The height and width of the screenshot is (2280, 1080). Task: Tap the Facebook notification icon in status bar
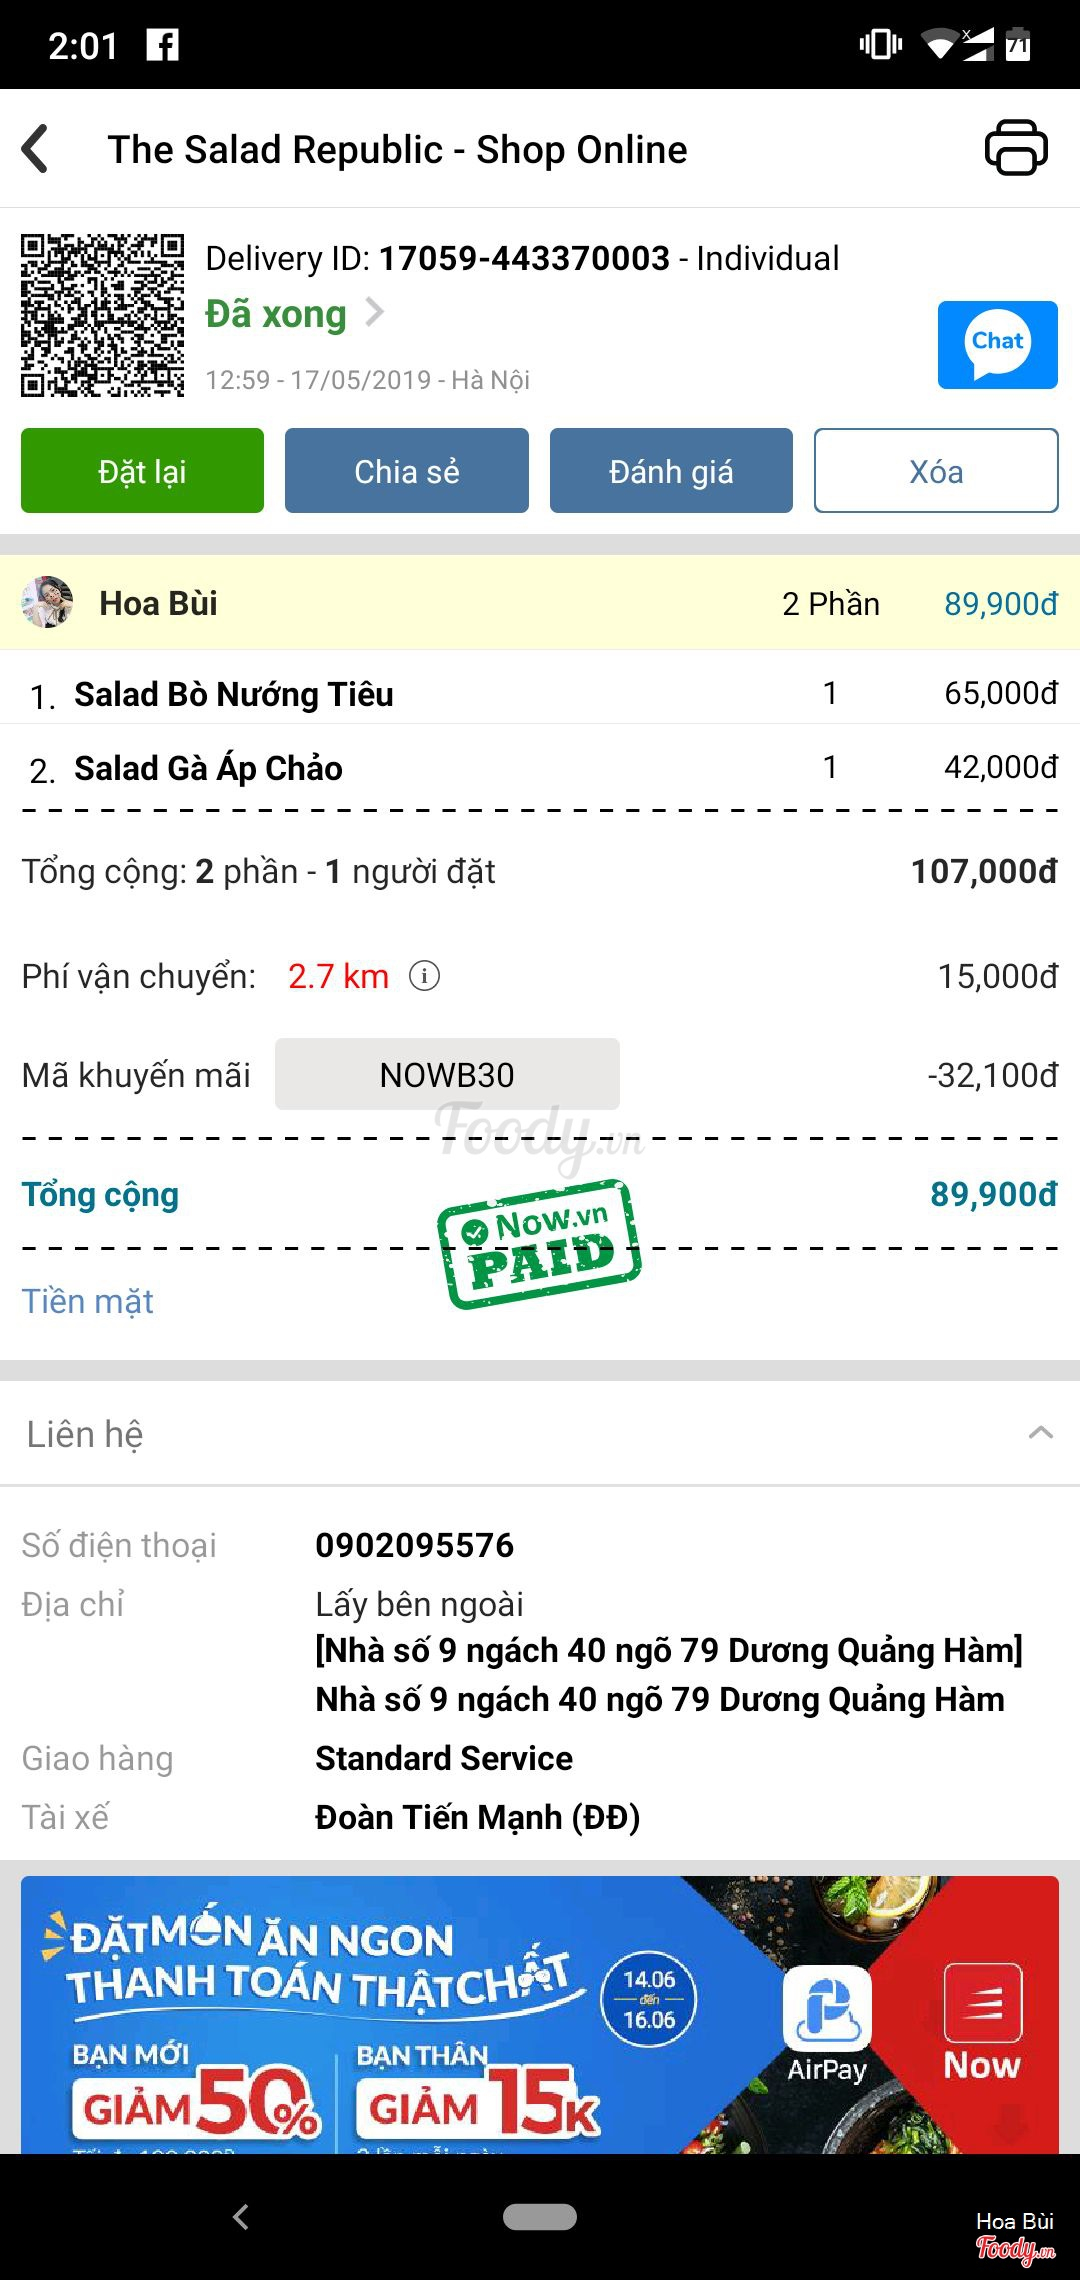[162, 45]
